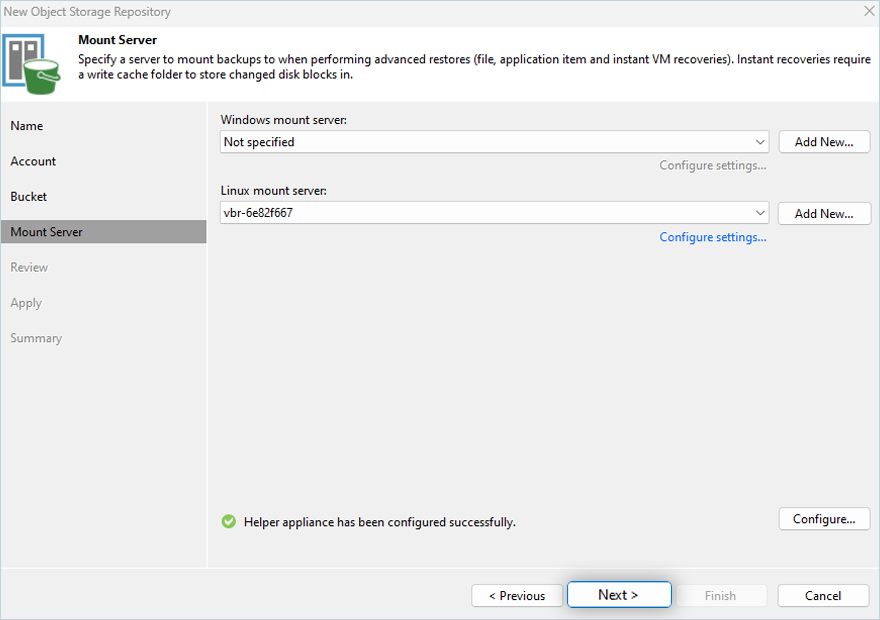Click the green success checkmark icon

point(229,522)
